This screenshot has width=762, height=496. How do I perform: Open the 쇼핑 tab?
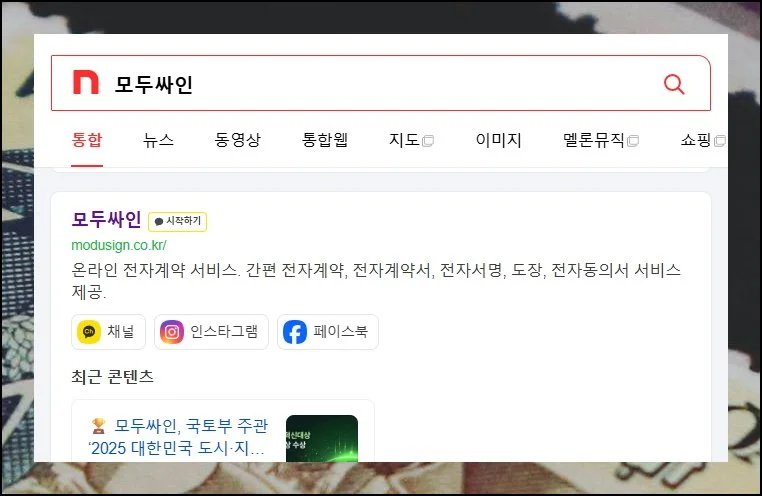(x=696, y=140)
